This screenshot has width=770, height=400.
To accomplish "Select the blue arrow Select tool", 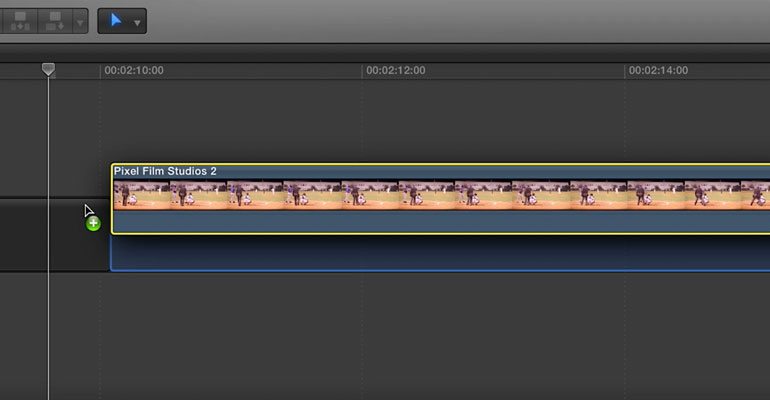I will pyautogui.click(x=115, y=21).
